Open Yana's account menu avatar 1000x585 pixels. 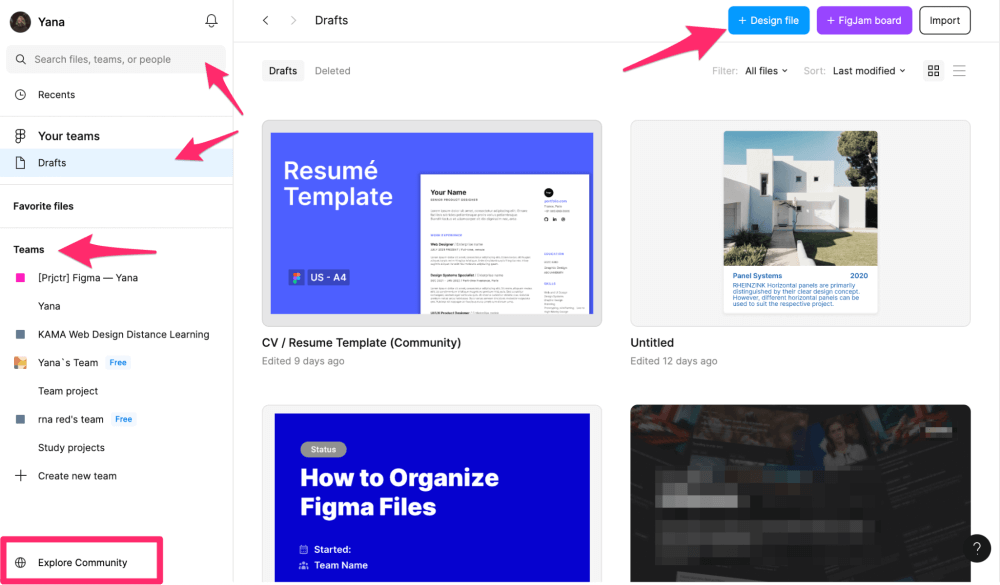(20, 21)
